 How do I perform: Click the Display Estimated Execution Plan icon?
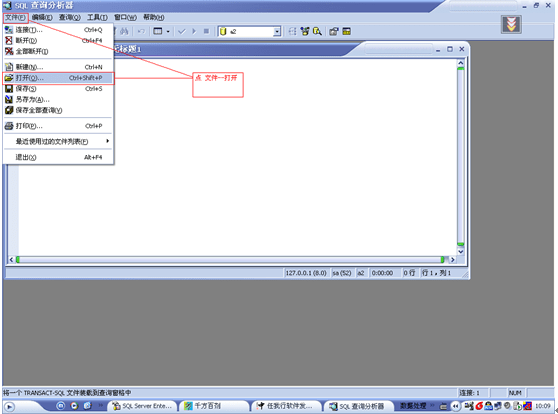(292, 32)
